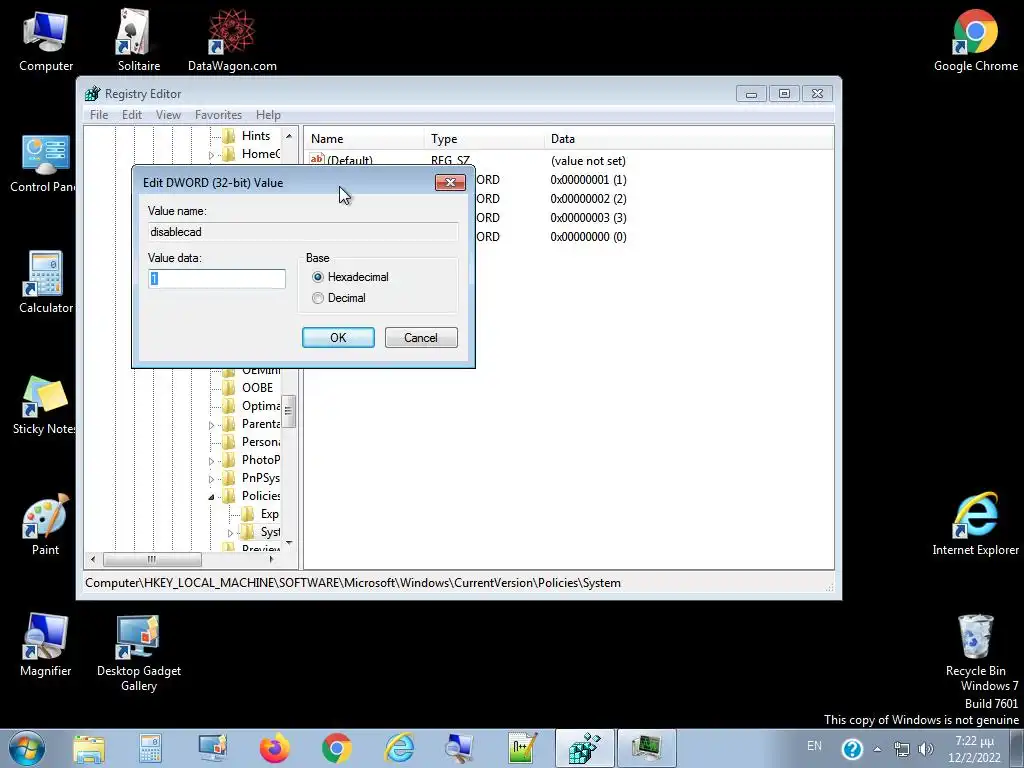The height and width of the screenshot is (768, 1024).
Task: Switch to Registry Editor taskbar button
Action: (x=584, y=748)
